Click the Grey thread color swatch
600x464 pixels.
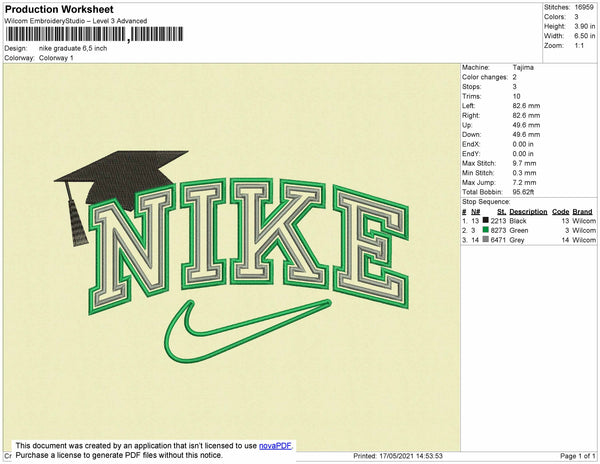tap(486, 239)
